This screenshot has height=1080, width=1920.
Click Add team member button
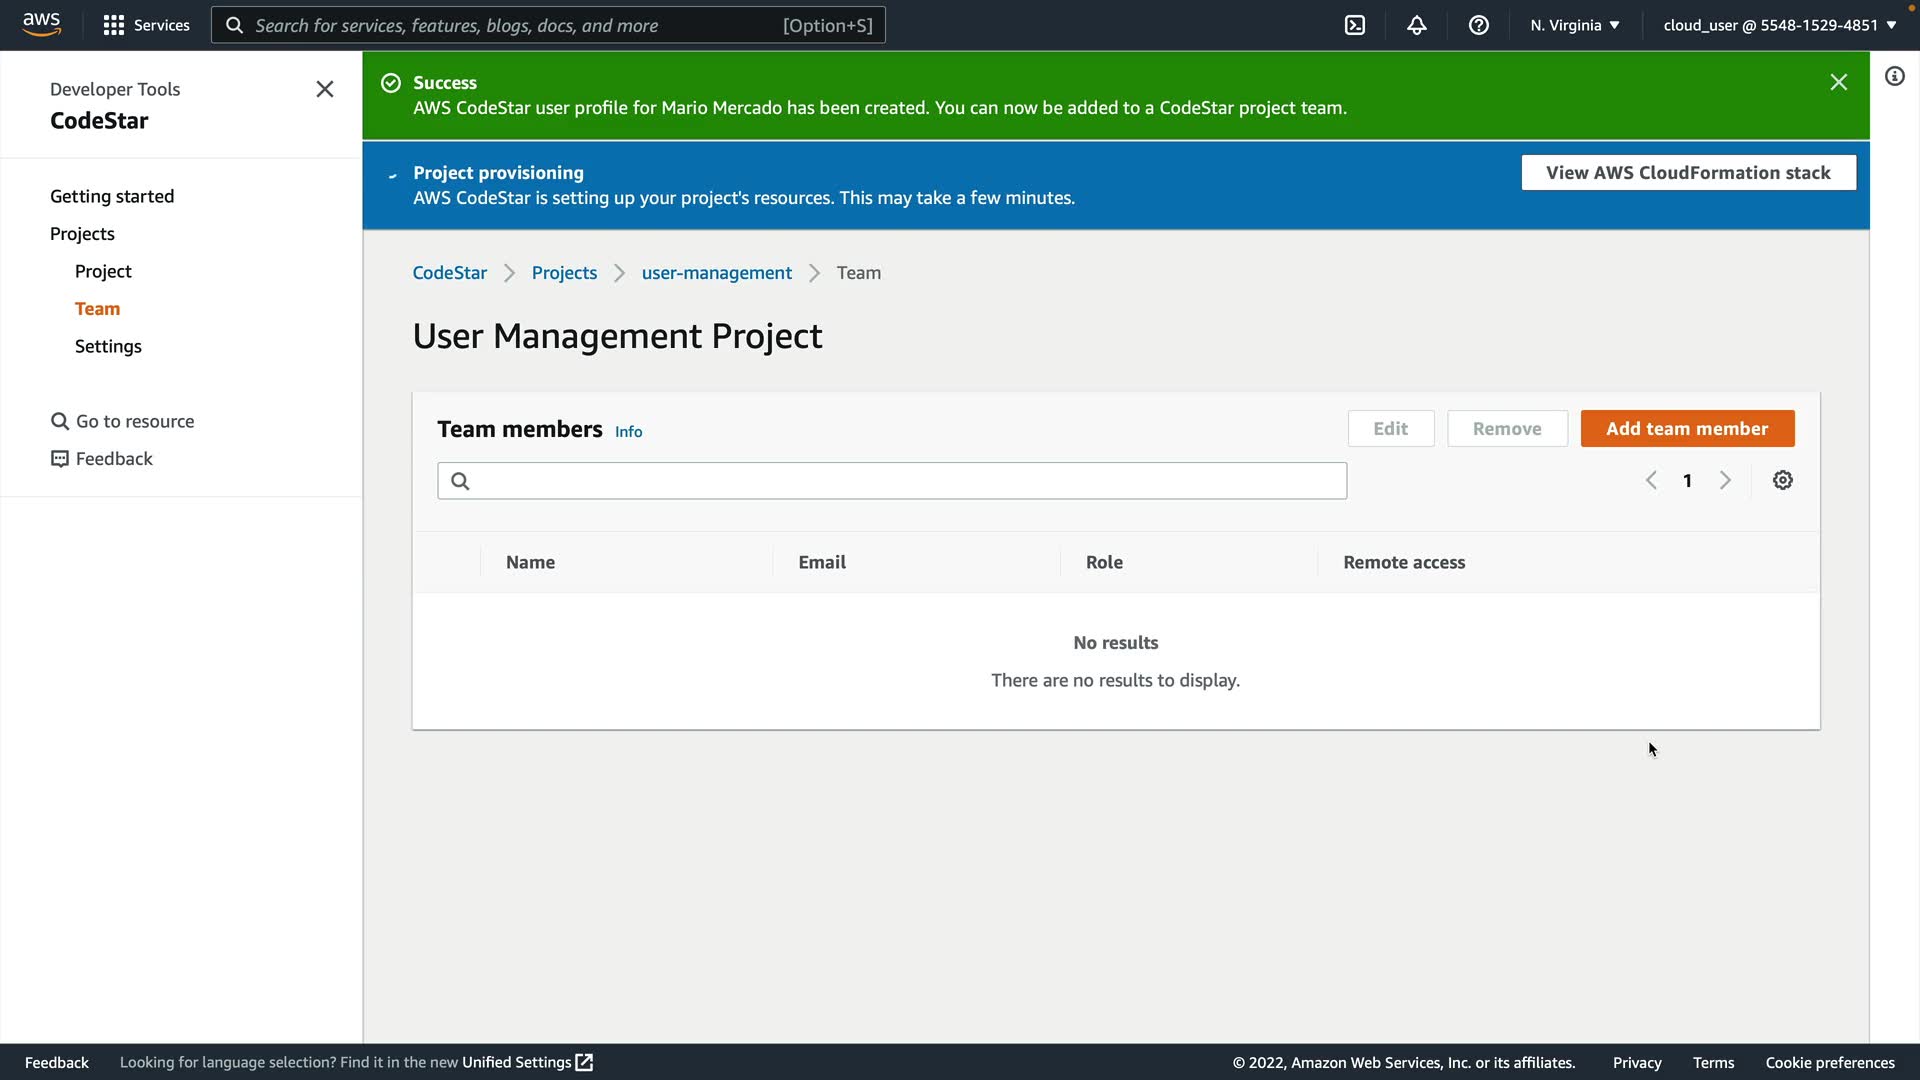[x=1687, y=429]
